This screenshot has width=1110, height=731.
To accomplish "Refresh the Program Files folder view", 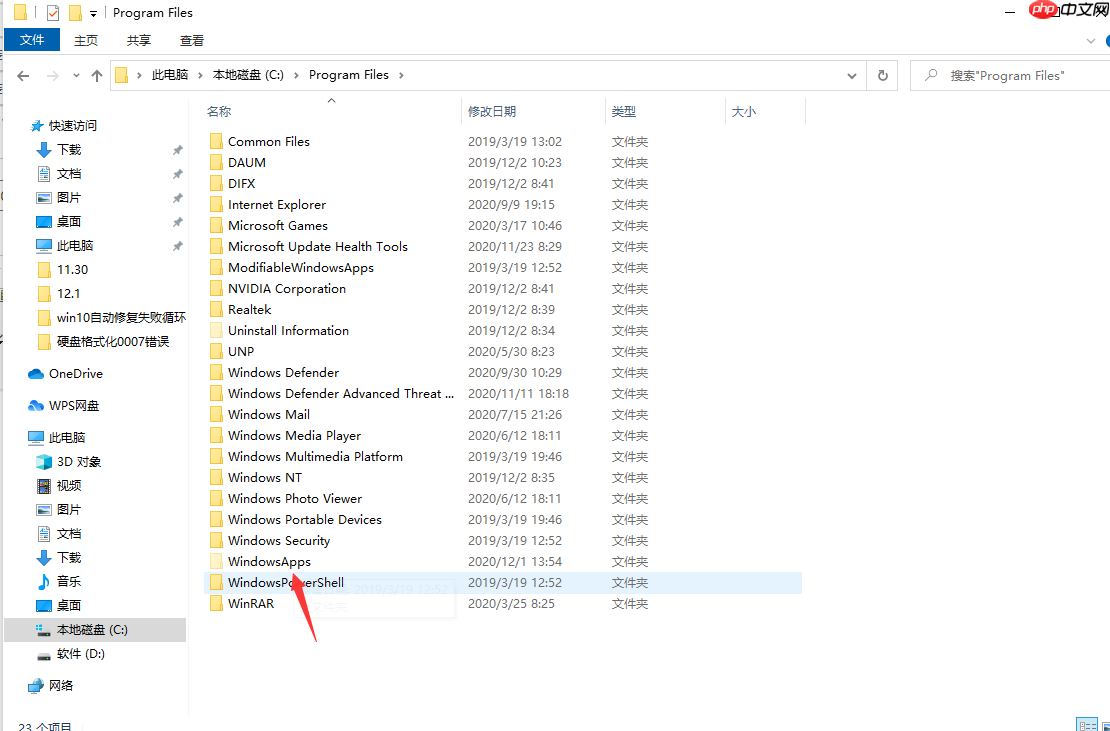I will click(x=883, y=75).
